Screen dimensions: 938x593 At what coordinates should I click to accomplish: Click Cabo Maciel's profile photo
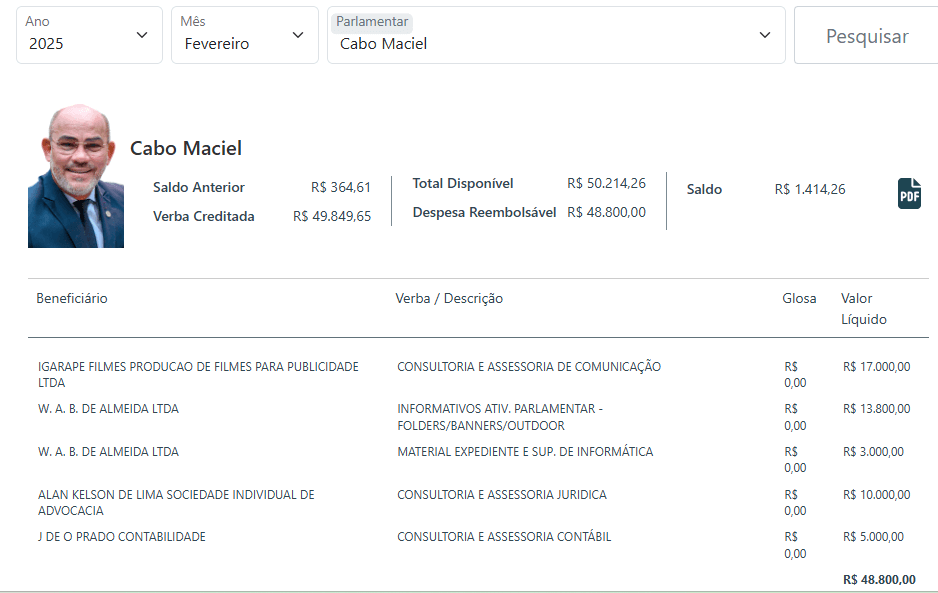pos(76,176)
